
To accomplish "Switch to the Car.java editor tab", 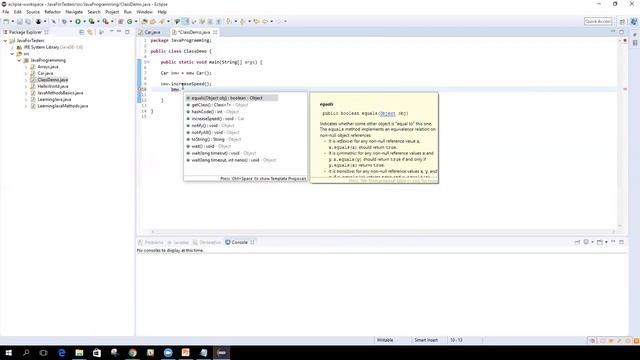I will point(152,32).
